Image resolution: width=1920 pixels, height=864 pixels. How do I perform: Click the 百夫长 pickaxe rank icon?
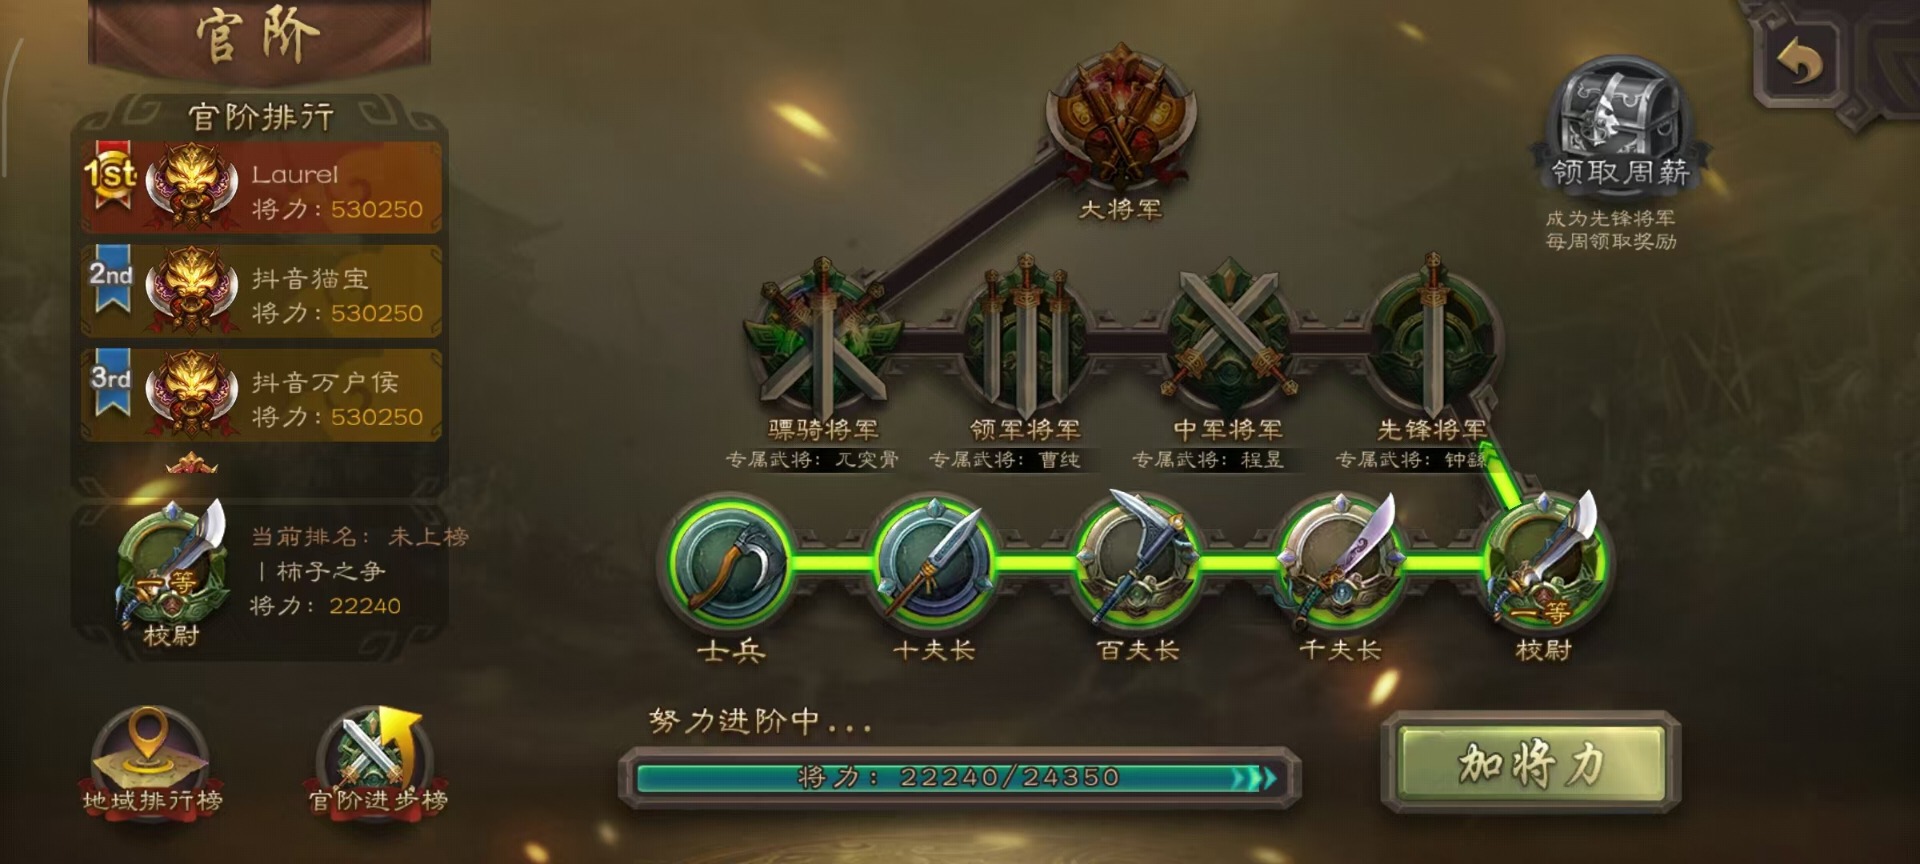[x=1137, y=560]
